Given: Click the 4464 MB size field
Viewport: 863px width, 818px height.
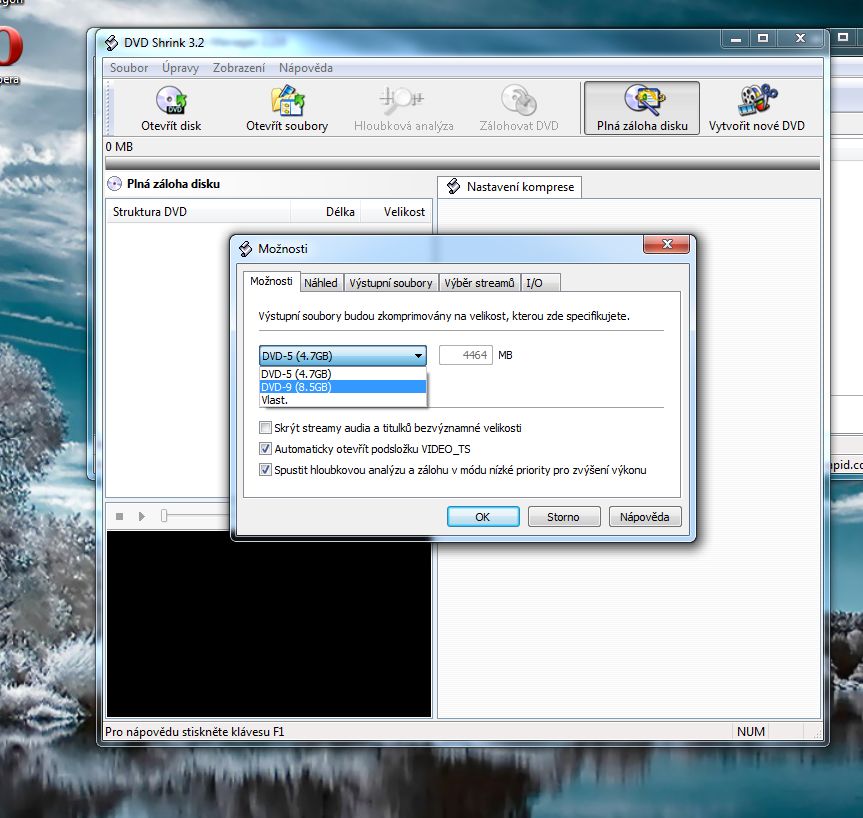Looking at the screenshot, I should [466, 355].
